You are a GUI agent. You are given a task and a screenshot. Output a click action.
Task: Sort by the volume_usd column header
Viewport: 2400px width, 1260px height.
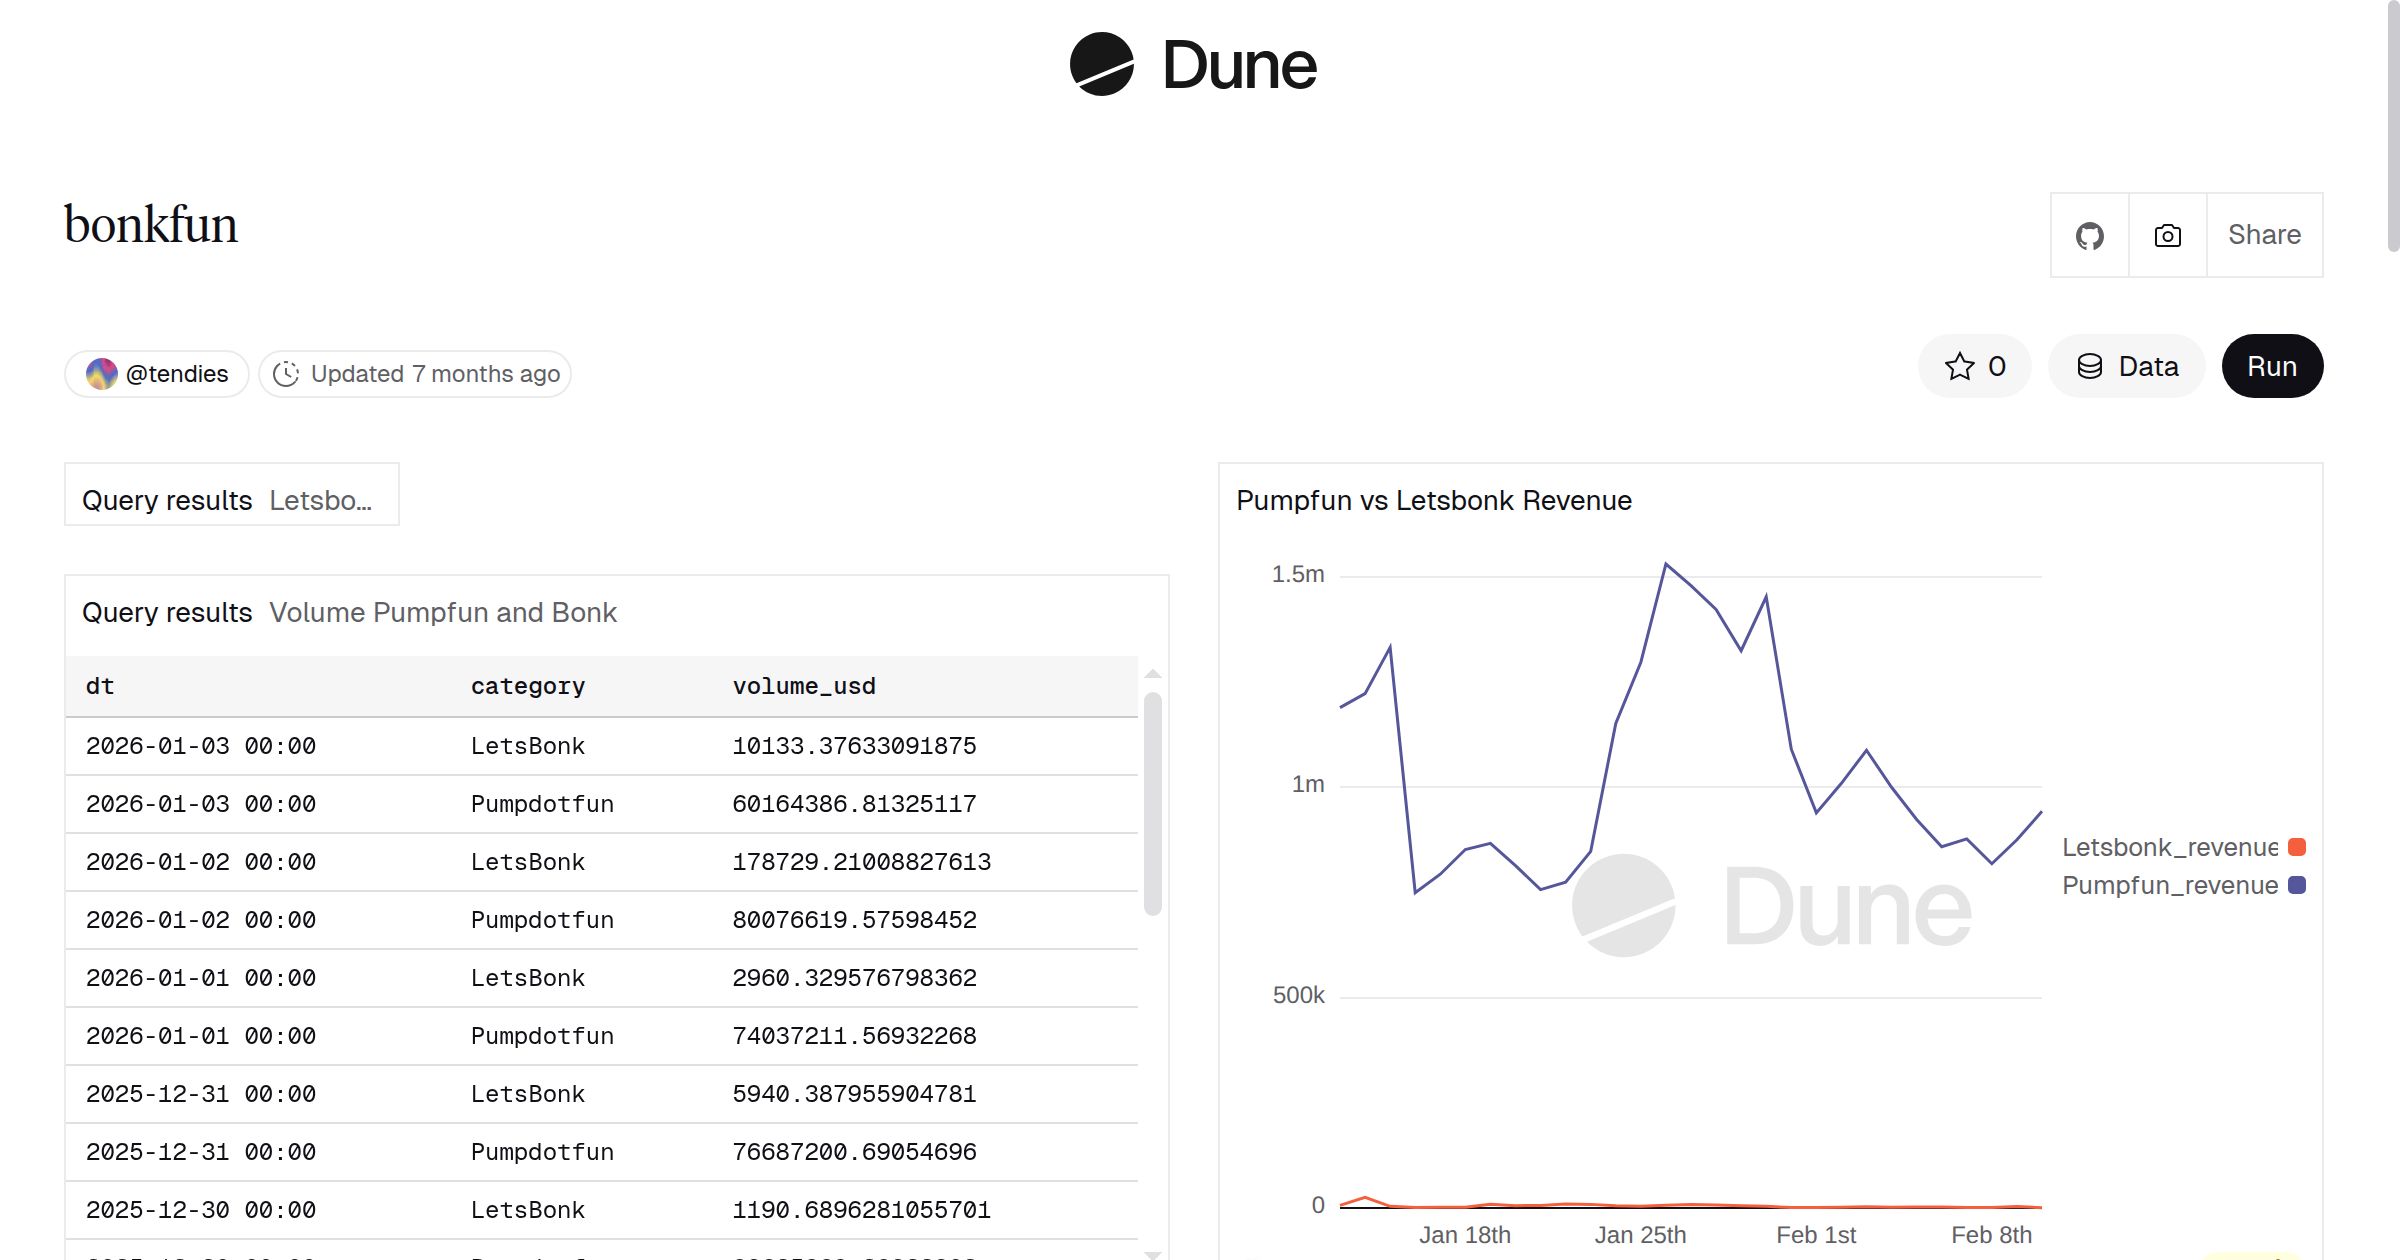(x=803, y=686)
